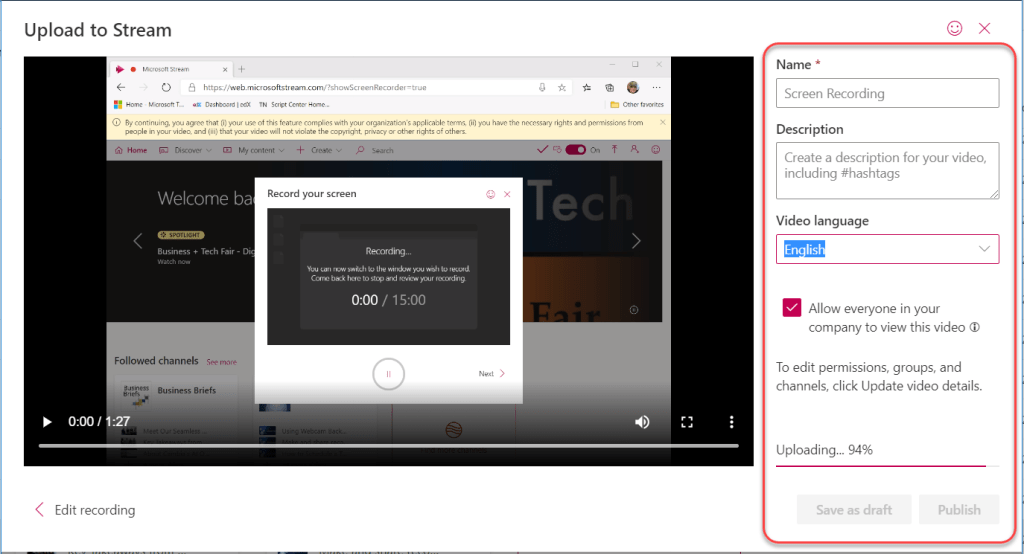Click the Uploading 94% progress bar

click(x=887, y=466)
